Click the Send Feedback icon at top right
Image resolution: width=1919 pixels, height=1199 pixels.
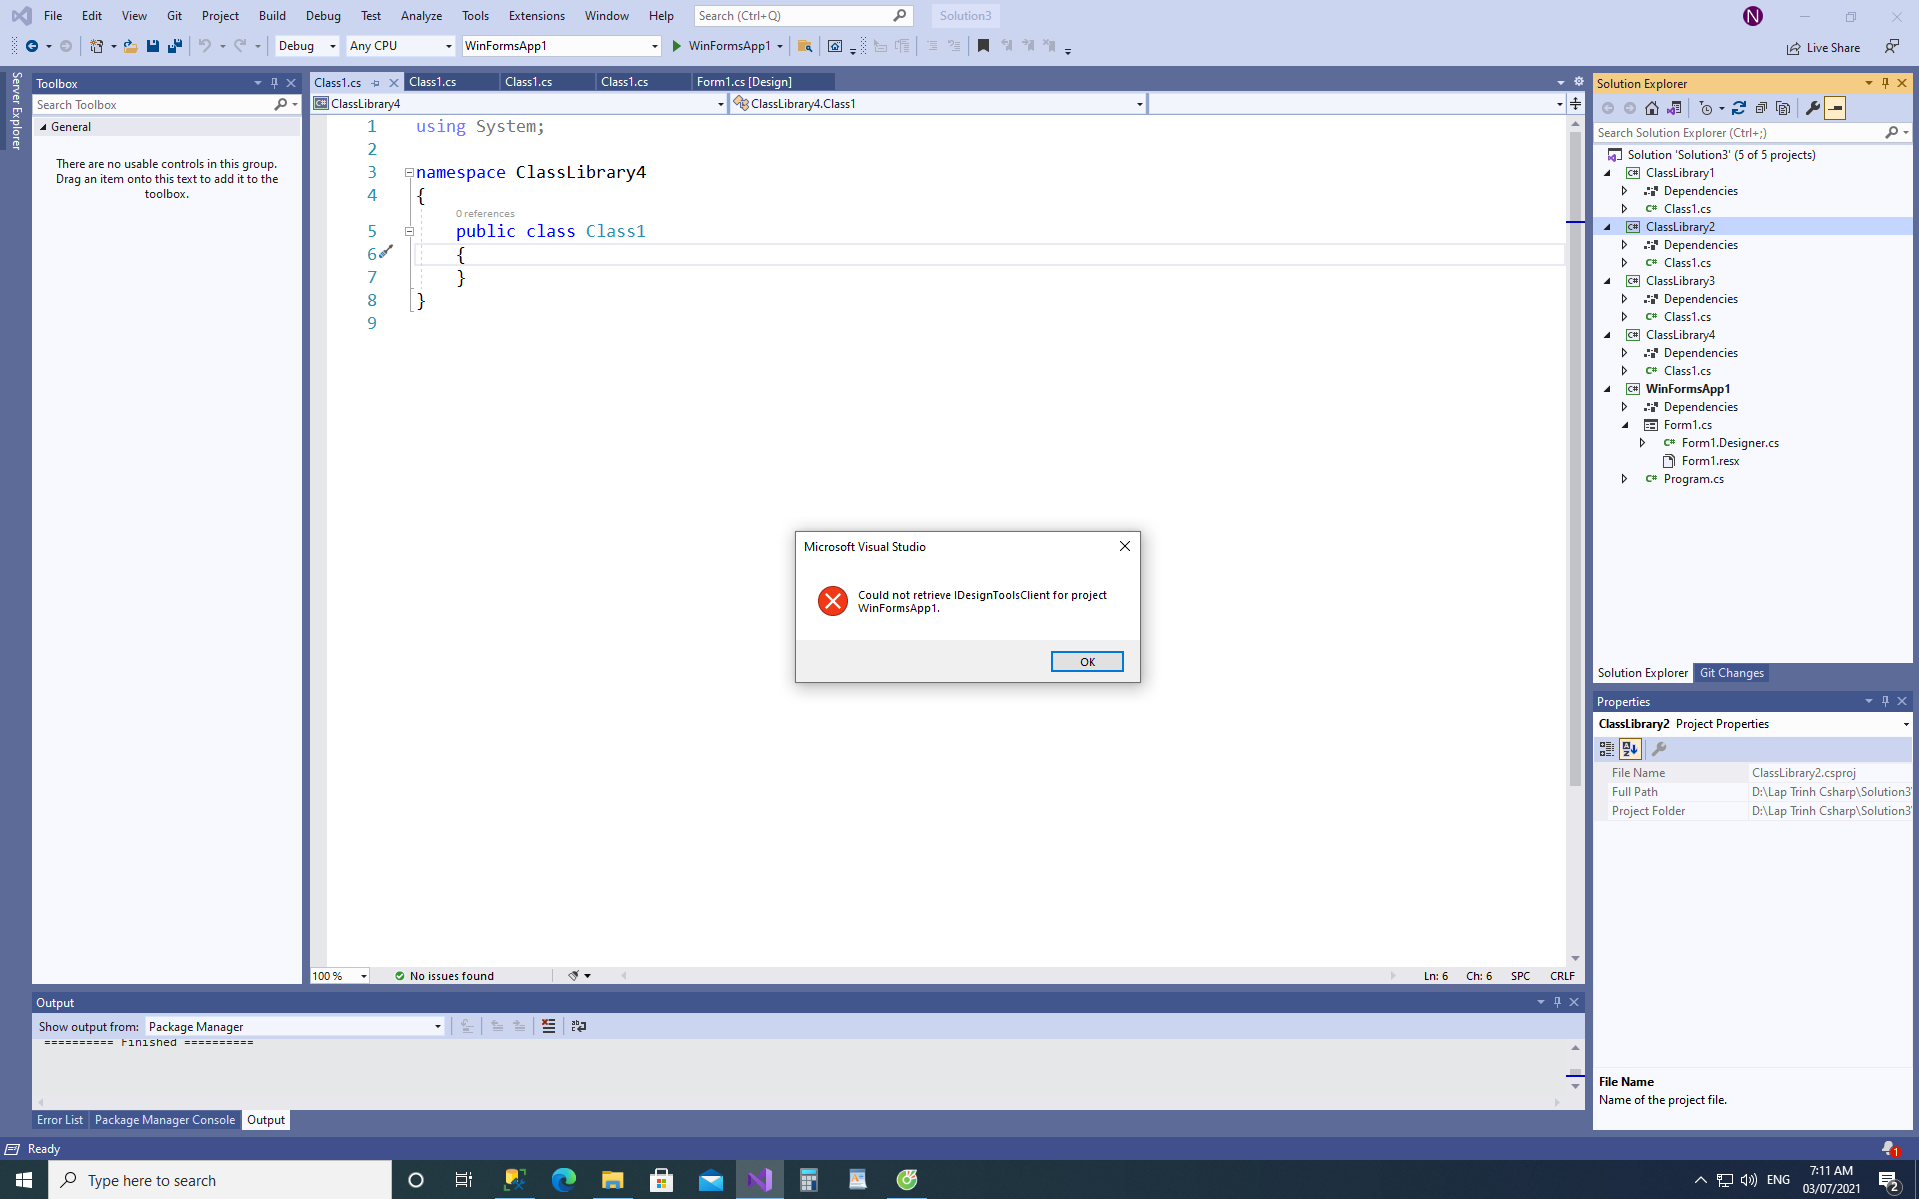coord(1892,47)
